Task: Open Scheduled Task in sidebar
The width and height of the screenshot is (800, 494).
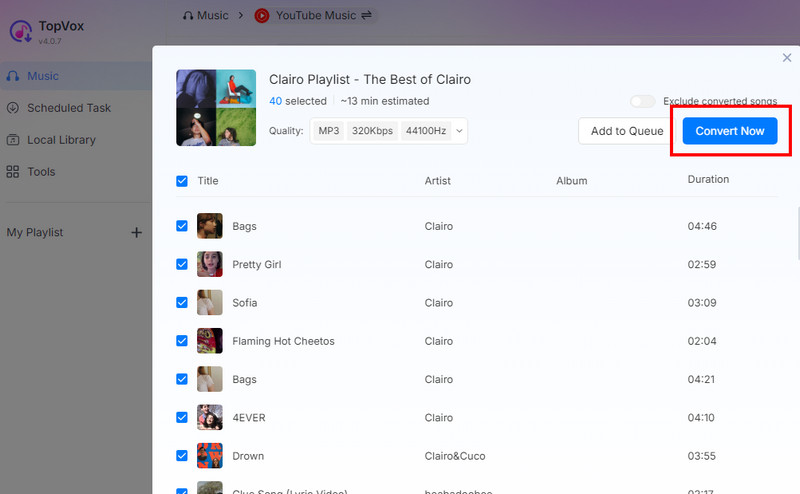Action: tap(68, 108)
